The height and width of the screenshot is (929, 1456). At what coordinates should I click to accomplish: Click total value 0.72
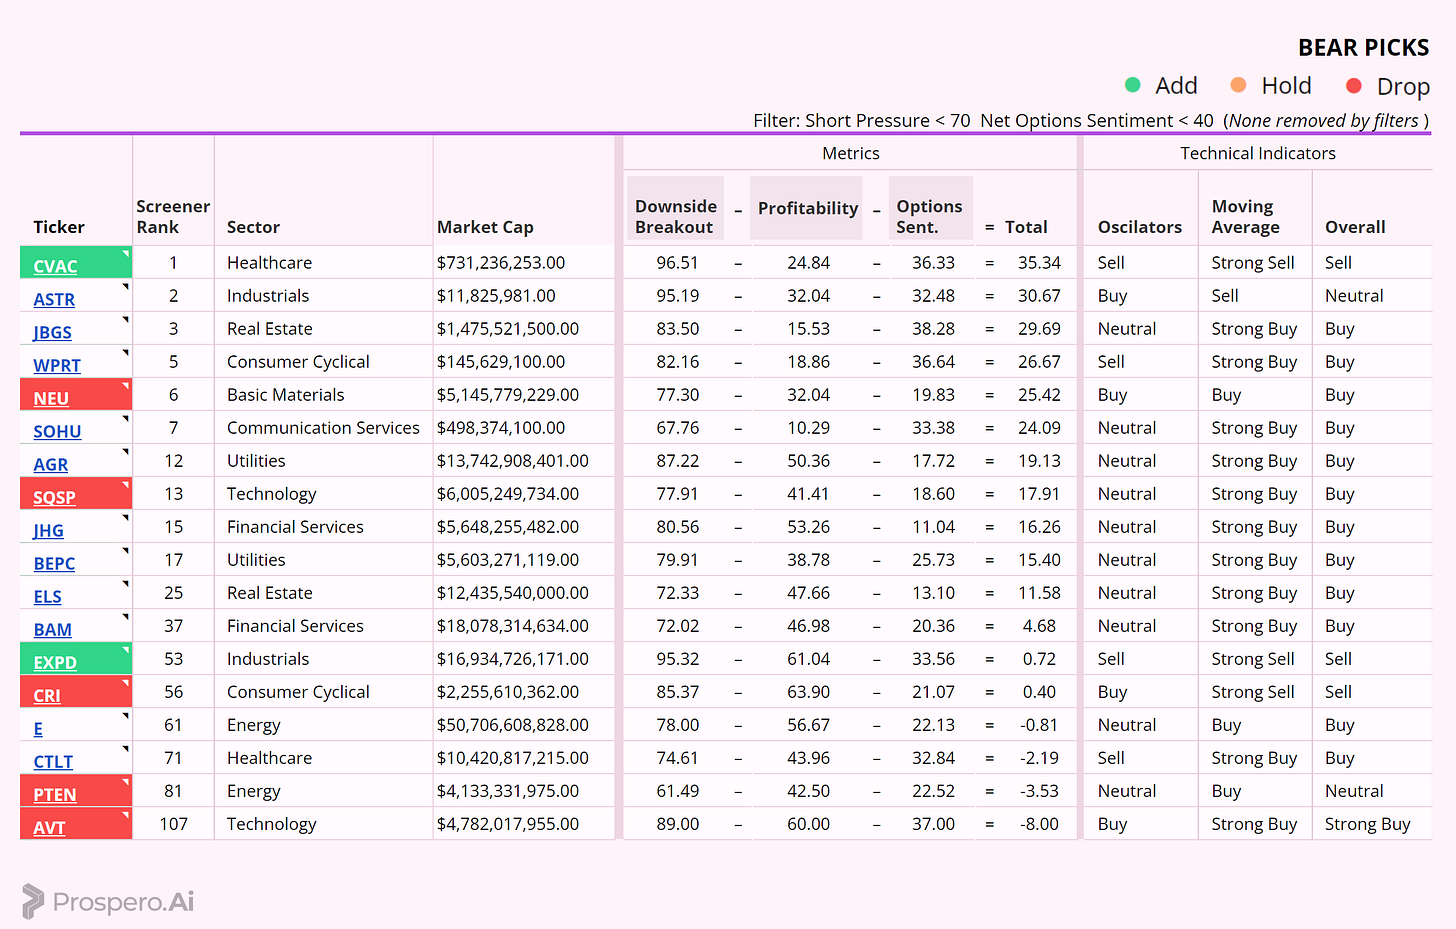[x=1039, y=659]
